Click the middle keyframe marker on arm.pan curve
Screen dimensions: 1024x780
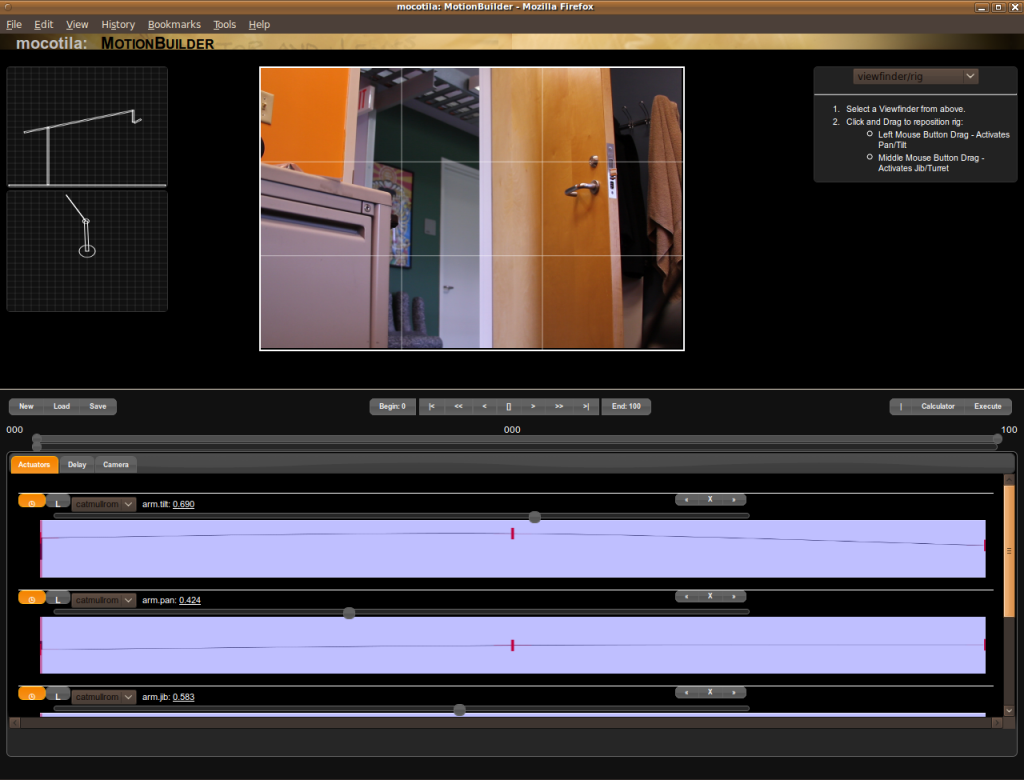pyautogui.click(x=513, y=645)
